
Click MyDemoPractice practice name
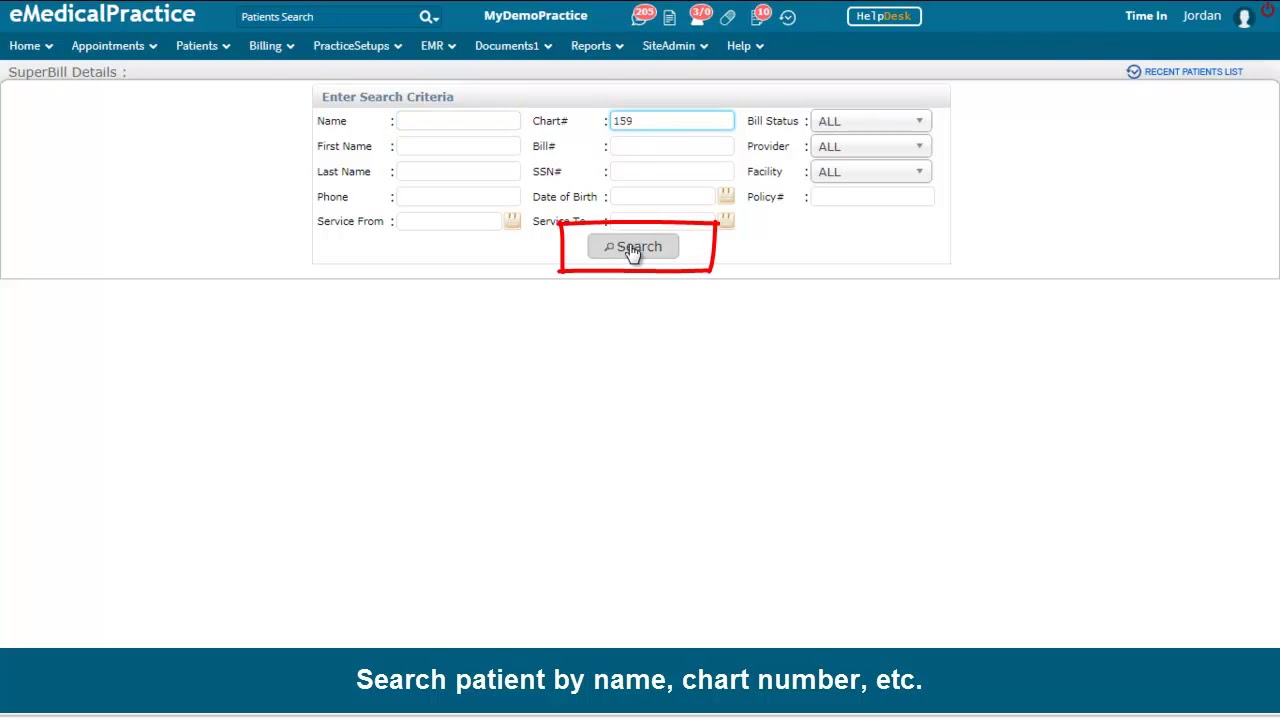[x=536, y=16]
